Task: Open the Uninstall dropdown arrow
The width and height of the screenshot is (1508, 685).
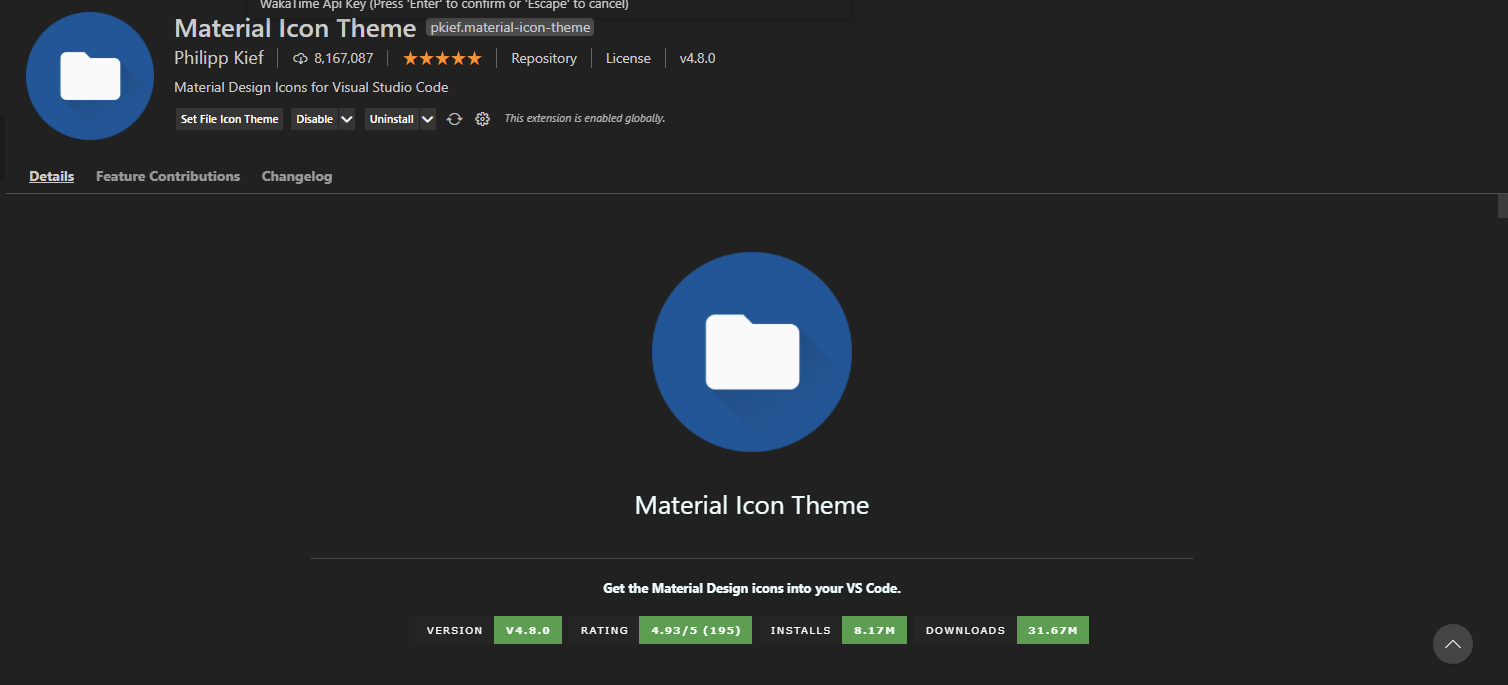Action: 428,119
